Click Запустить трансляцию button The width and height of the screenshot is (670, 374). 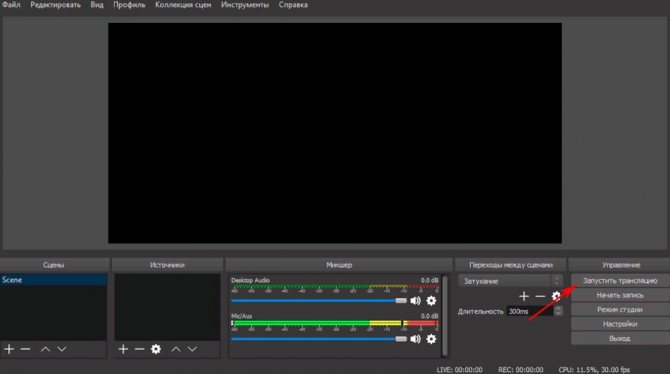(620, 281)
